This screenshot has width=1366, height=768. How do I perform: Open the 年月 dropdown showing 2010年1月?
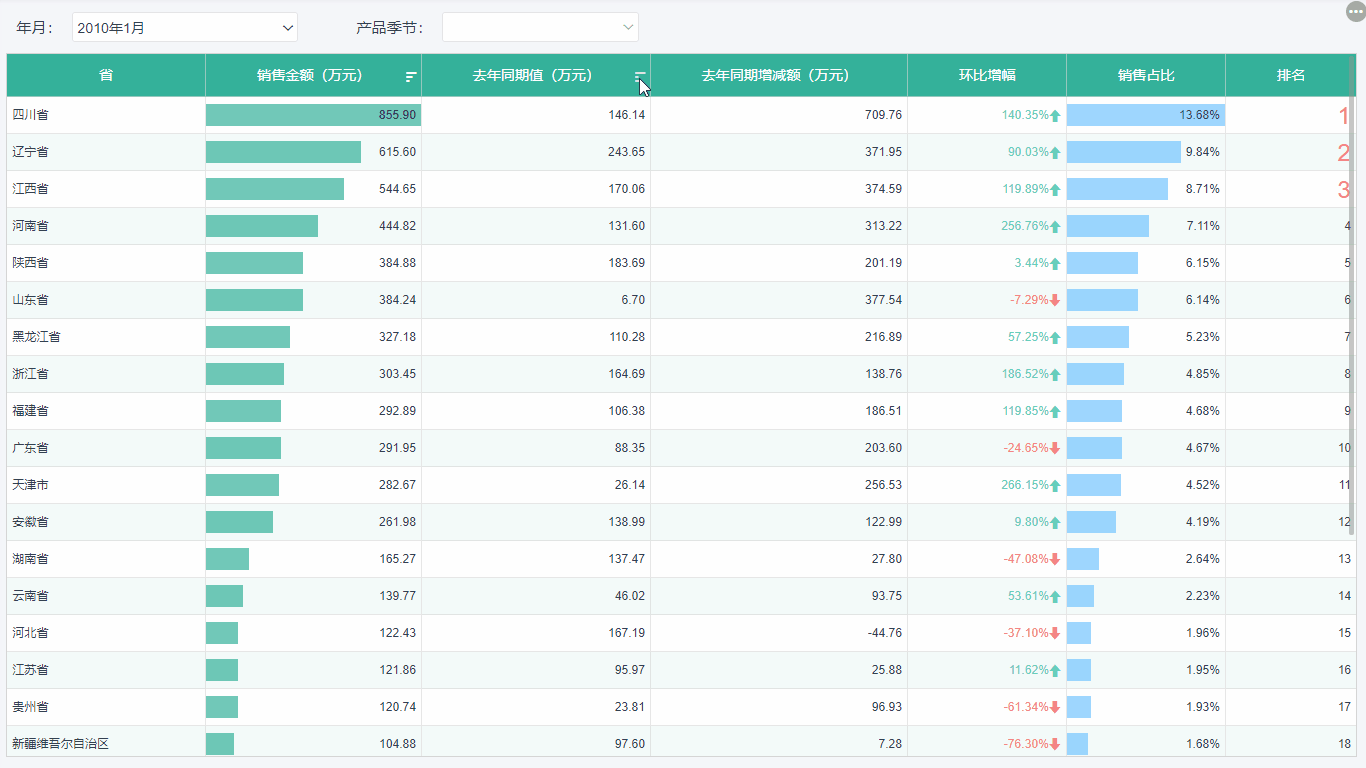coord(185,28)
